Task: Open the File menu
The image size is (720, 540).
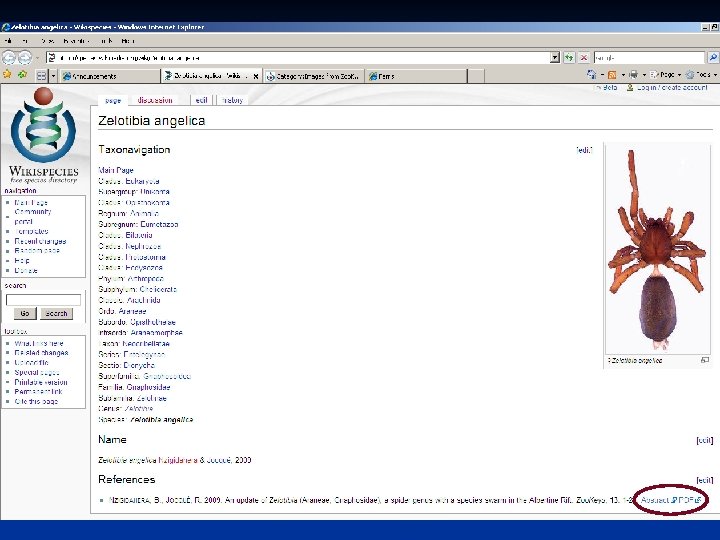Action: tap(8, 41)
